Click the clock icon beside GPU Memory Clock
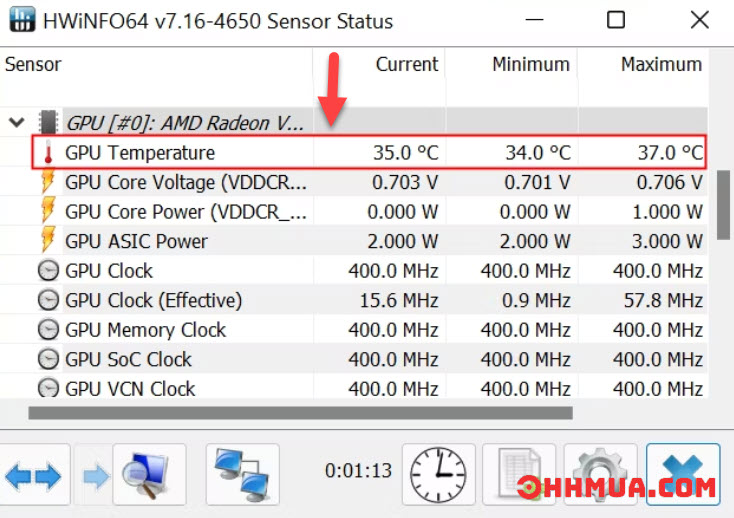 point(48,329)
